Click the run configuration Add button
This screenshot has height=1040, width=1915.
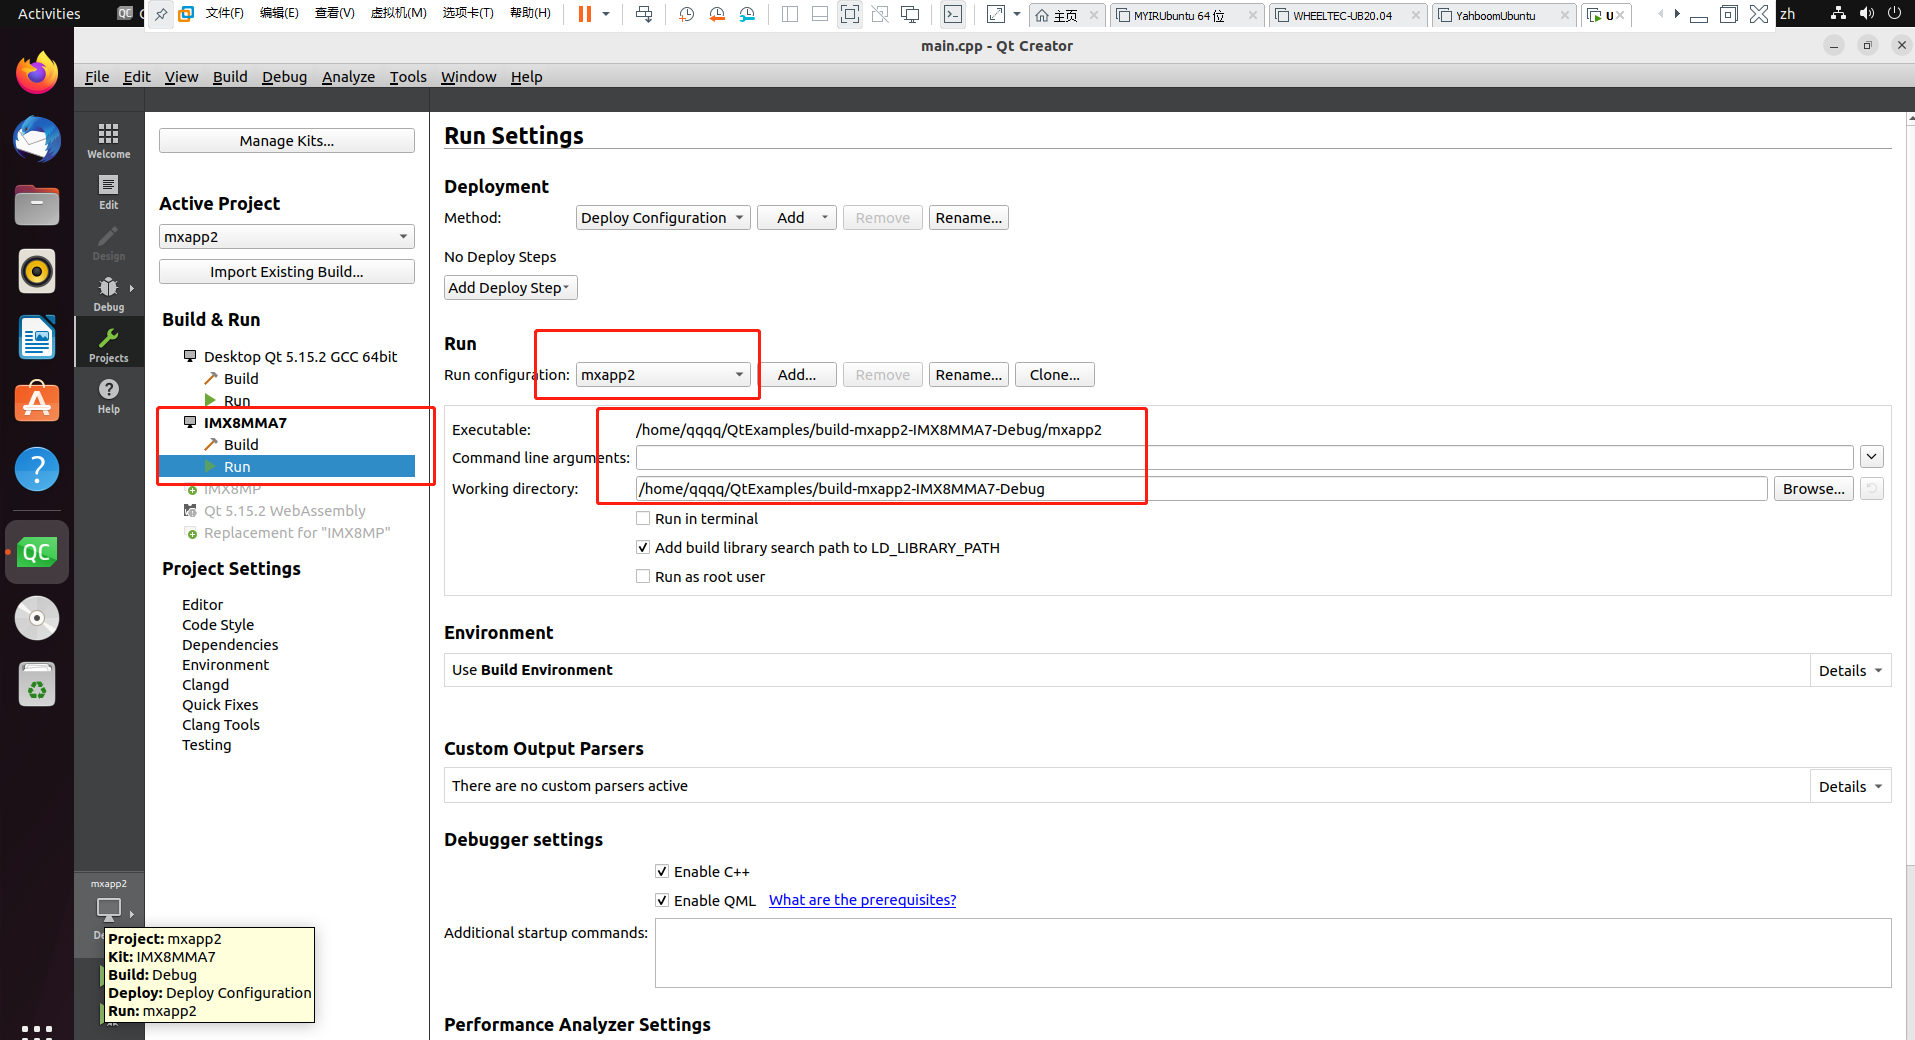(796, 375)
